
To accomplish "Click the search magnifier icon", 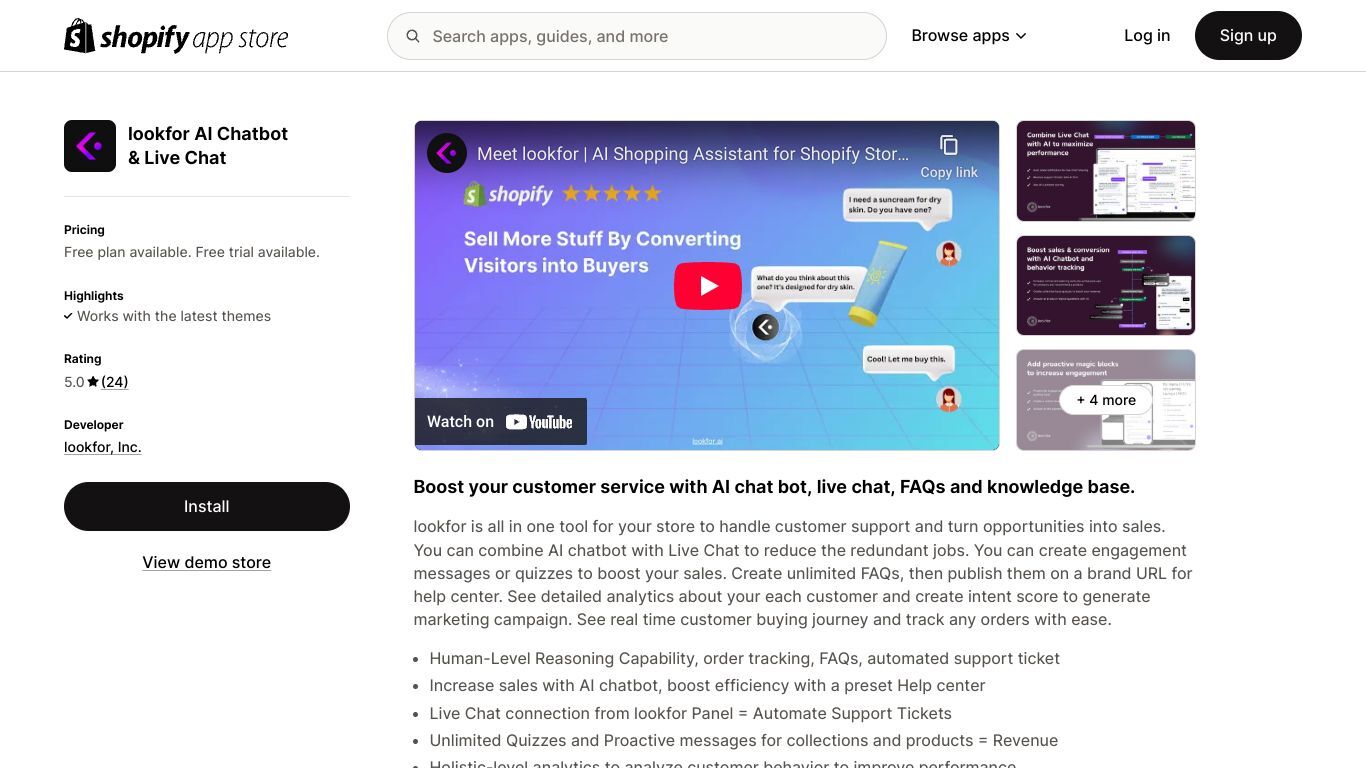I will click(x=413, y=36).
